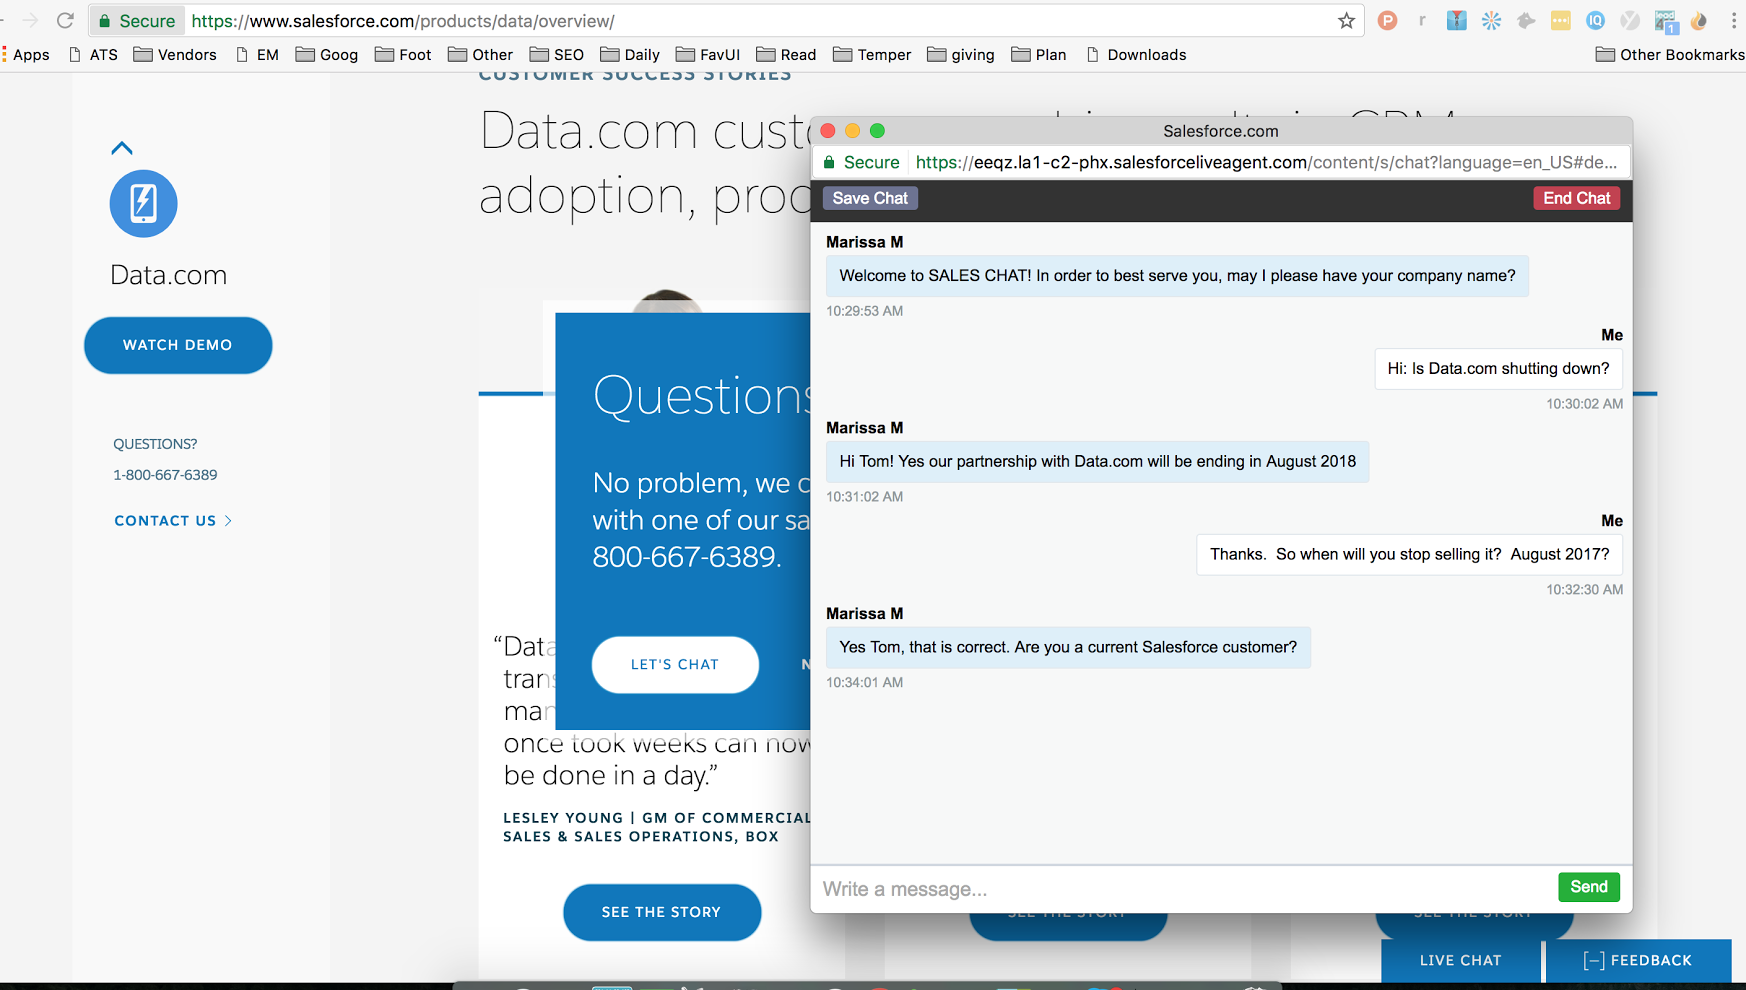Click the Write a message input field
The height and width of the screenshot is (990, 1746).
point(1184,889)
